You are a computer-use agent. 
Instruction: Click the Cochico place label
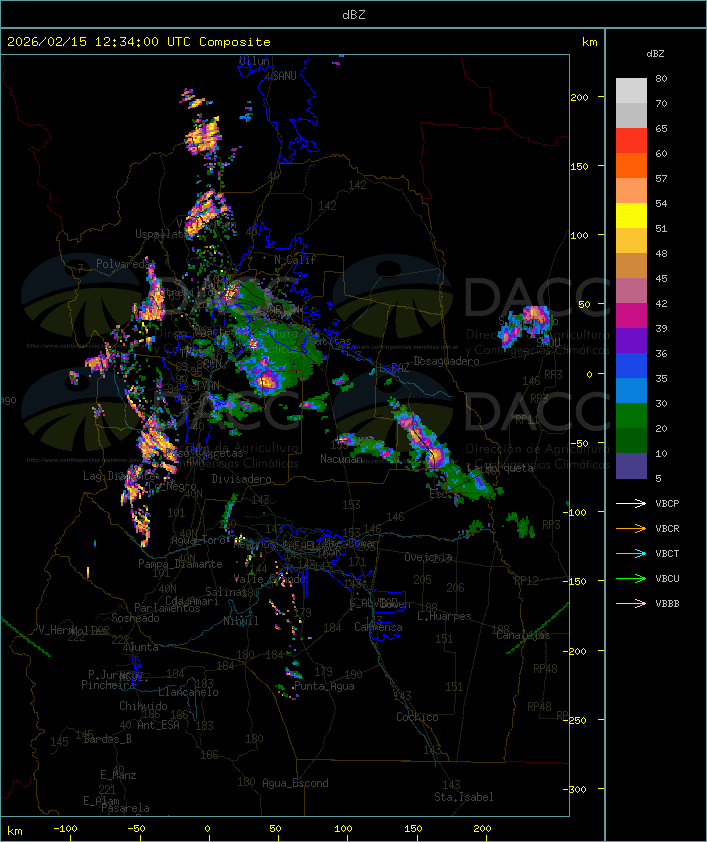pyautogui.click(x=417, y=717)
